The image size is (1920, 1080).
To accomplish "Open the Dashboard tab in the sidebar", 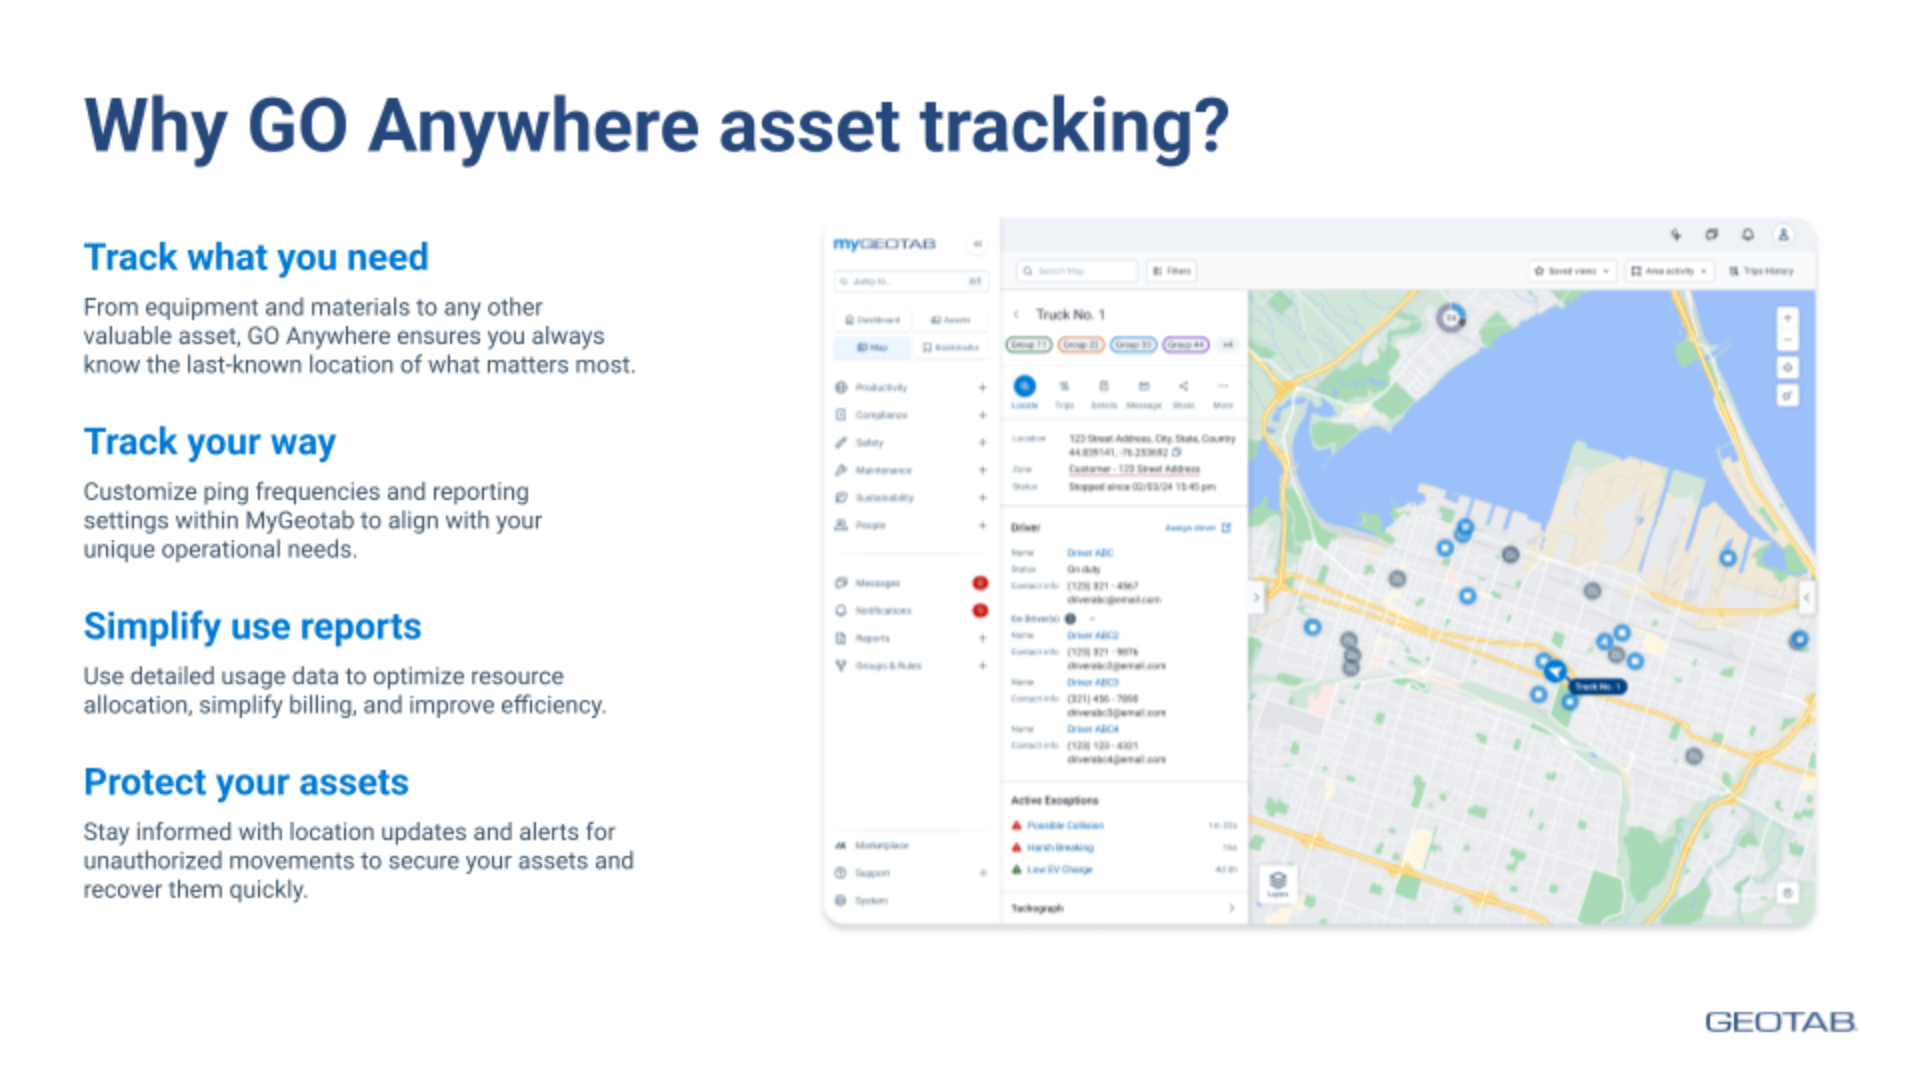I will click(x=872, y=320).
